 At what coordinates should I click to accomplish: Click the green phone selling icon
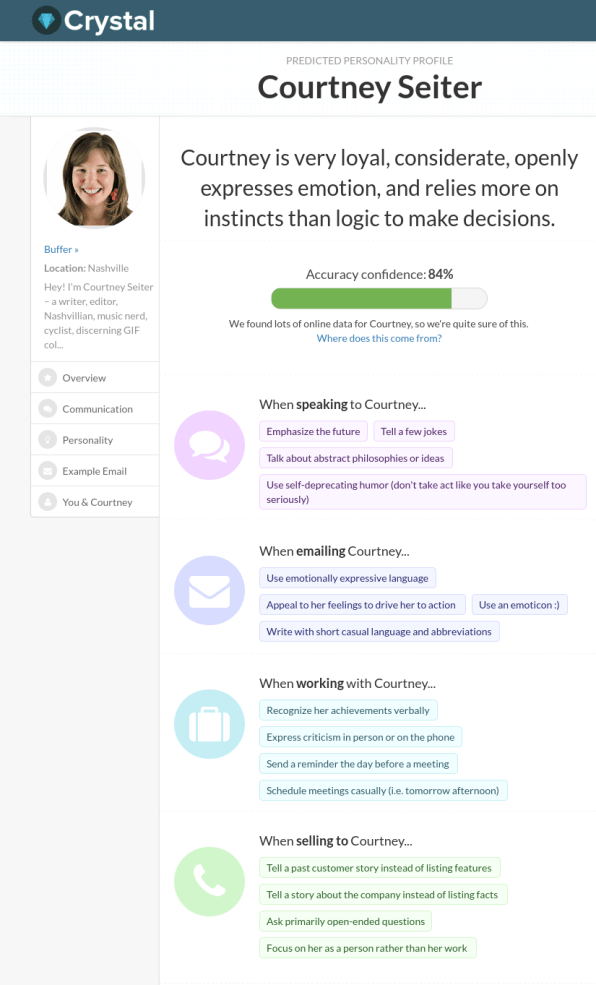click(209, 881)
